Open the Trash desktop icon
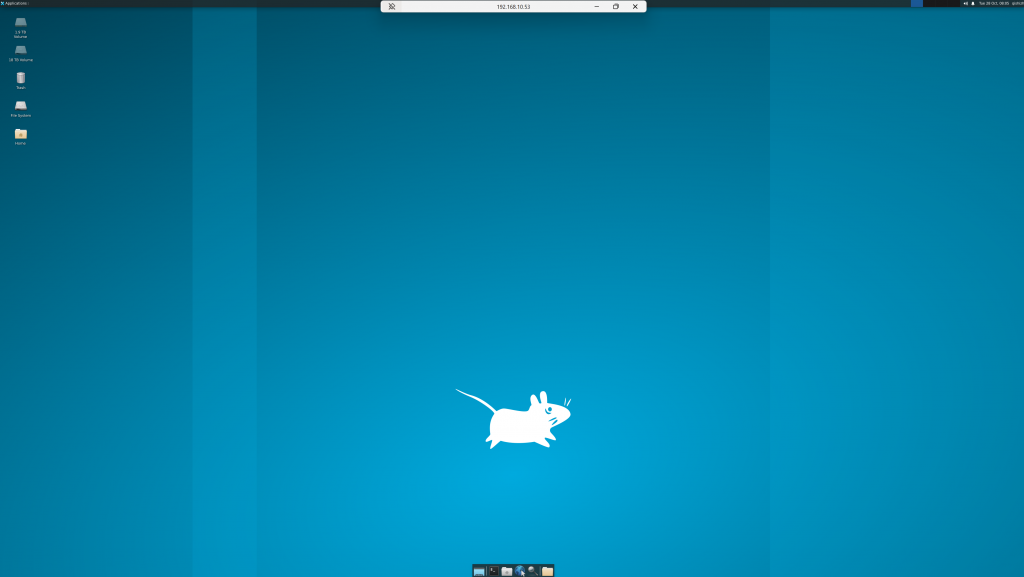1024x577 pixels. pos(20,78)
